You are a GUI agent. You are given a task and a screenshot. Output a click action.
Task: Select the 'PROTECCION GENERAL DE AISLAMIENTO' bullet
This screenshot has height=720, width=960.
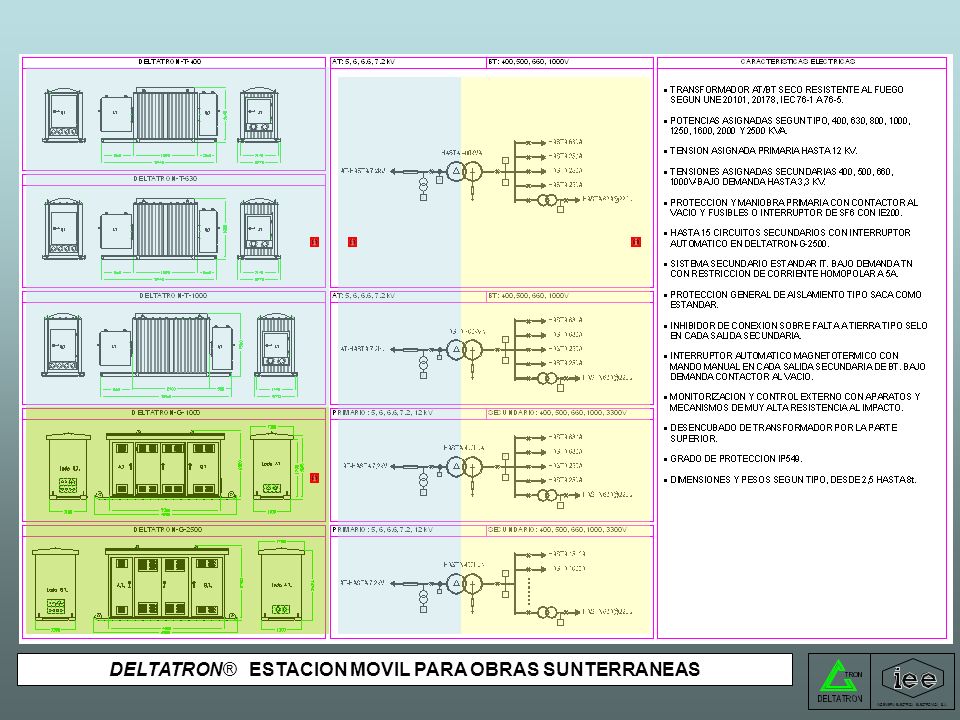(794, 299)
